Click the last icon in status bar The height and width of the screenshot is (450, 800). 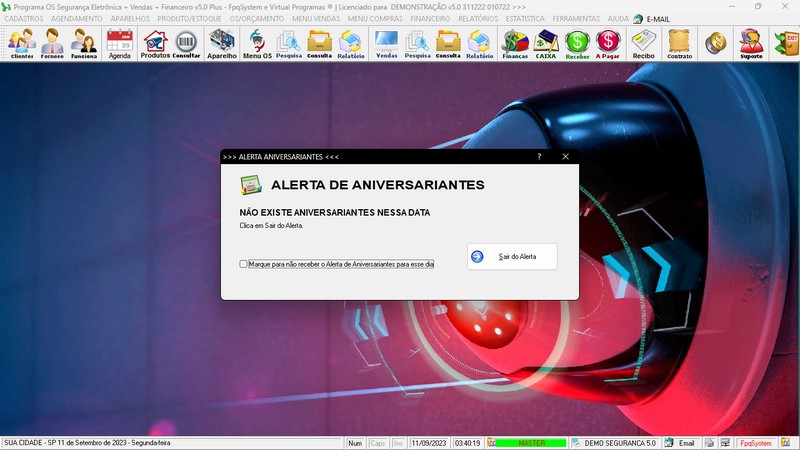tap(785, 443)
